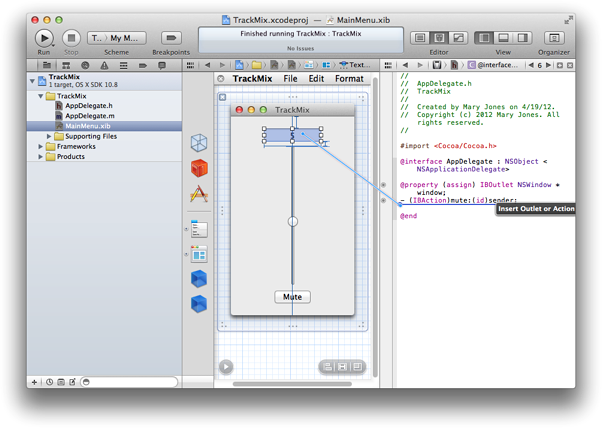Screen dimensions: 602x428
Task: Show only recently edited files filter
Action: 50,382
